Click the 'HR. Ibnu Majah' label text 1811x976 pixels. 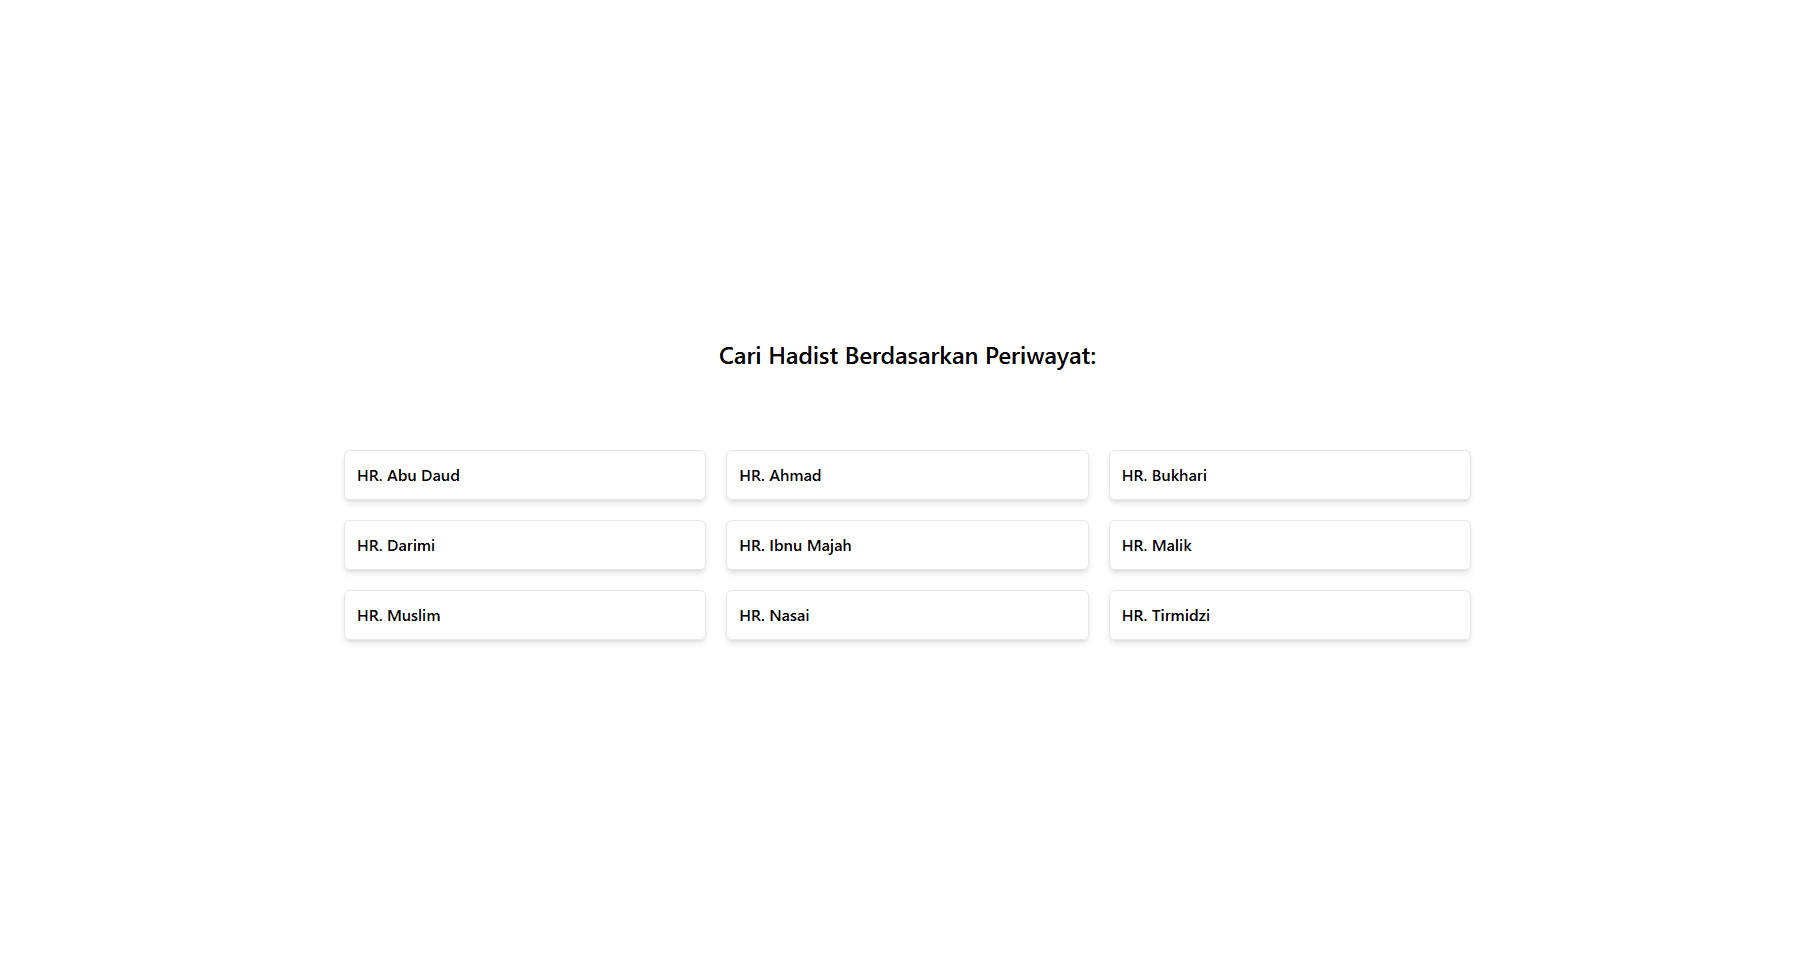795,546
